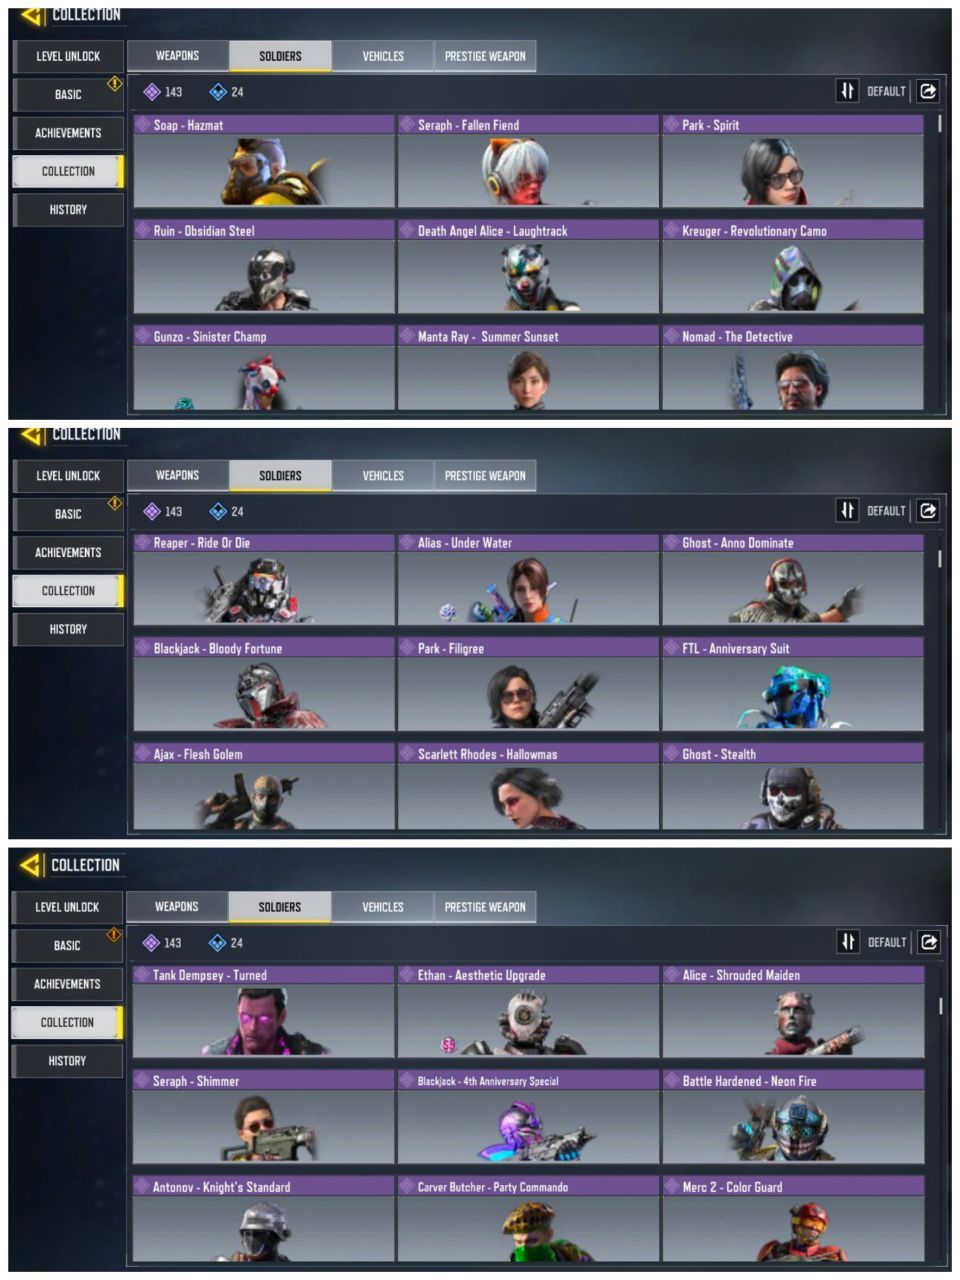Click back arrow beside the fully visible COLLECTION title
The height and width of the screenshot is (1280, 960).
[32, 864]
